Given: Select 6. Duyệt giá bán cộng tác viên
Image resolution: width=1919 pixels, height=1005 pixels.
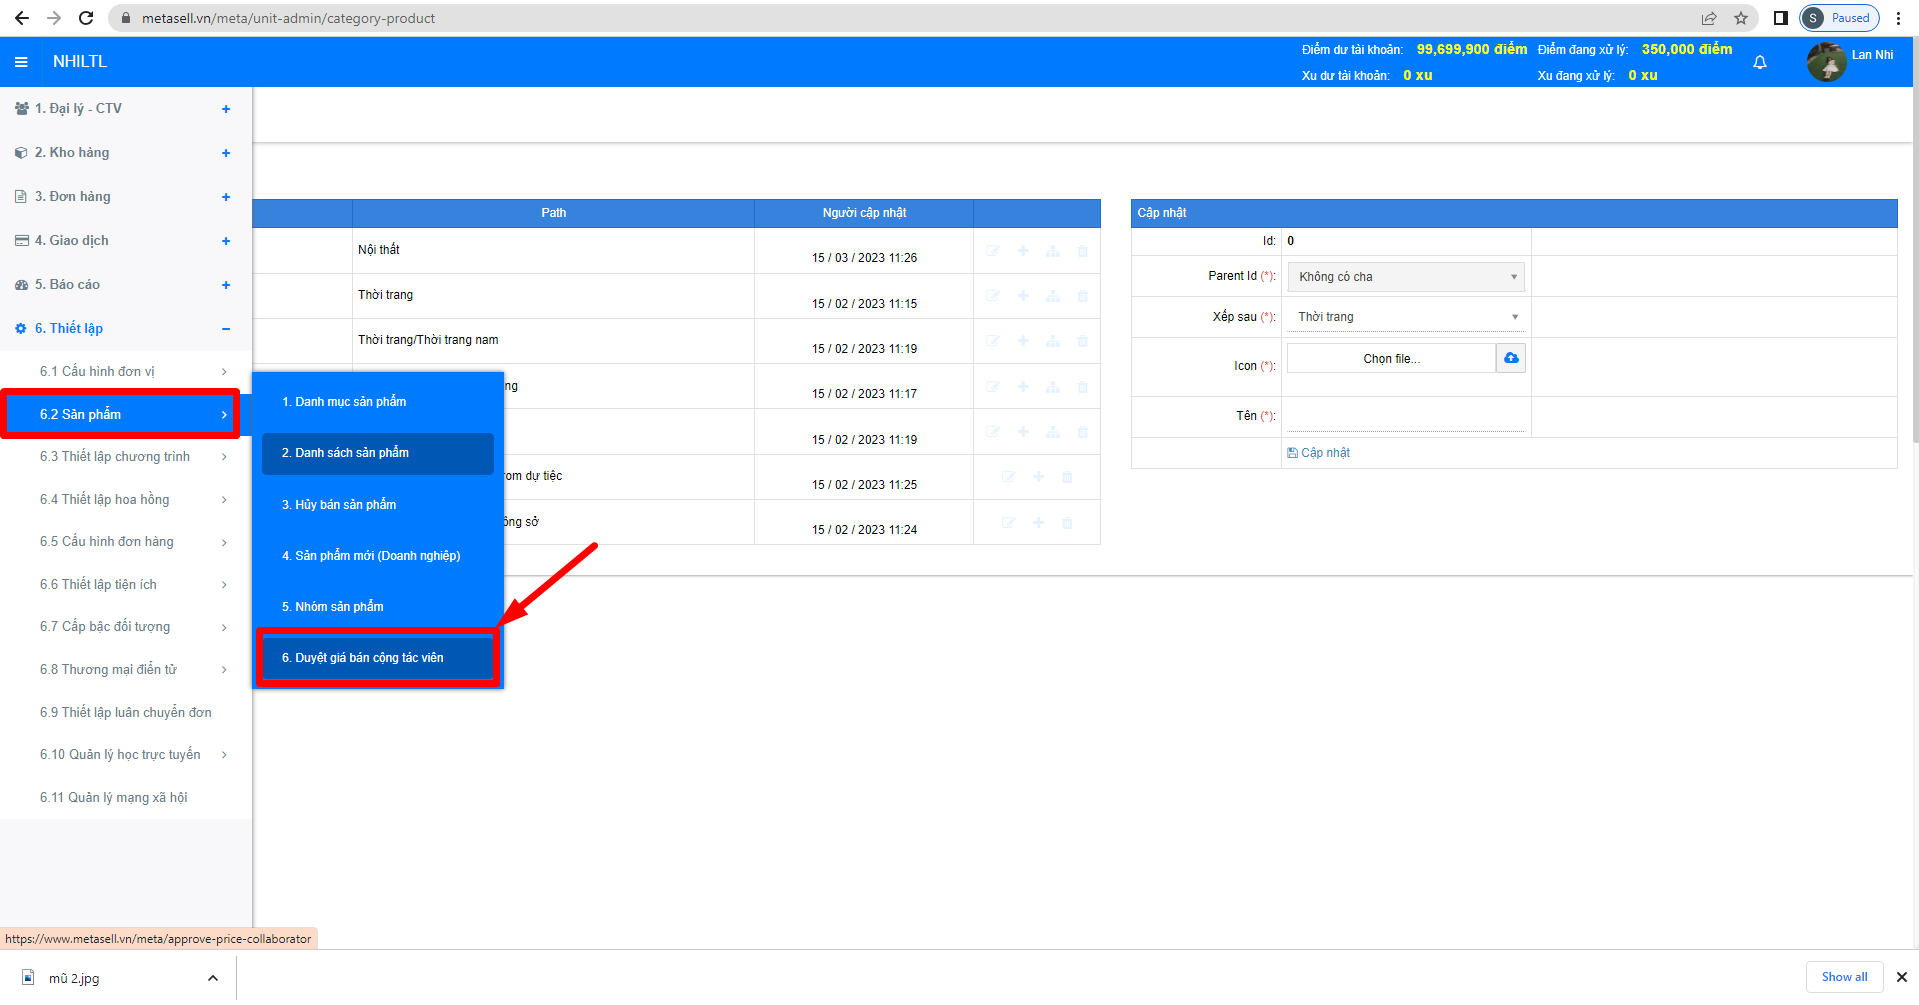Looking at the screenshot, I should click(377, 658).
